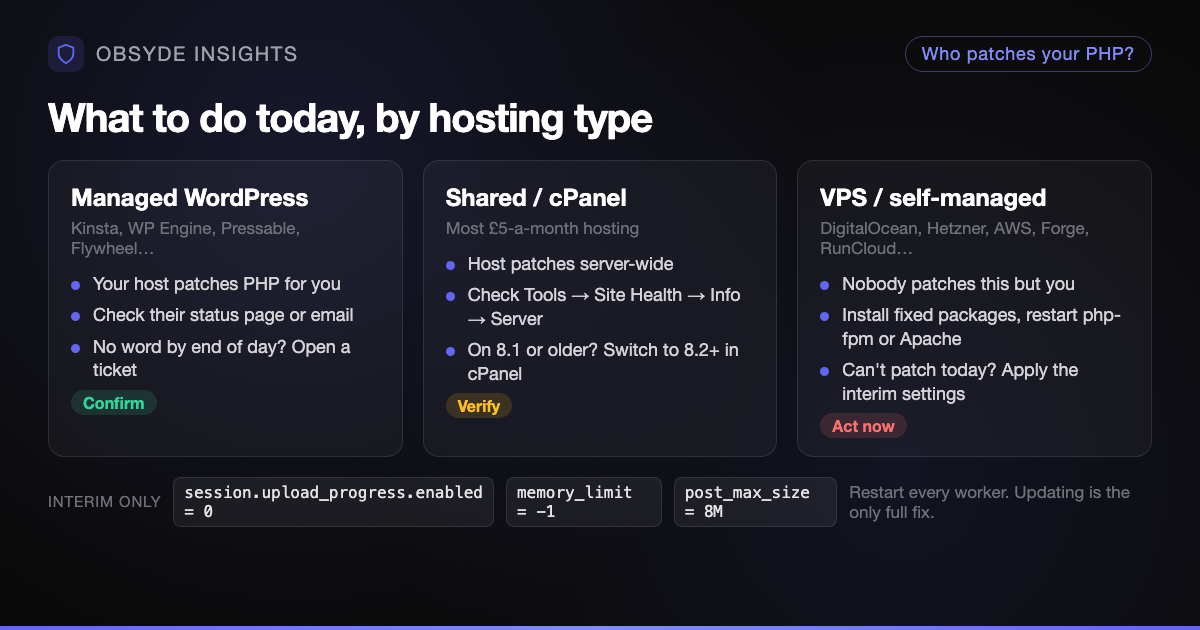Click the 'post_max_size = 8M' code chip

click(x=755, y=502)
